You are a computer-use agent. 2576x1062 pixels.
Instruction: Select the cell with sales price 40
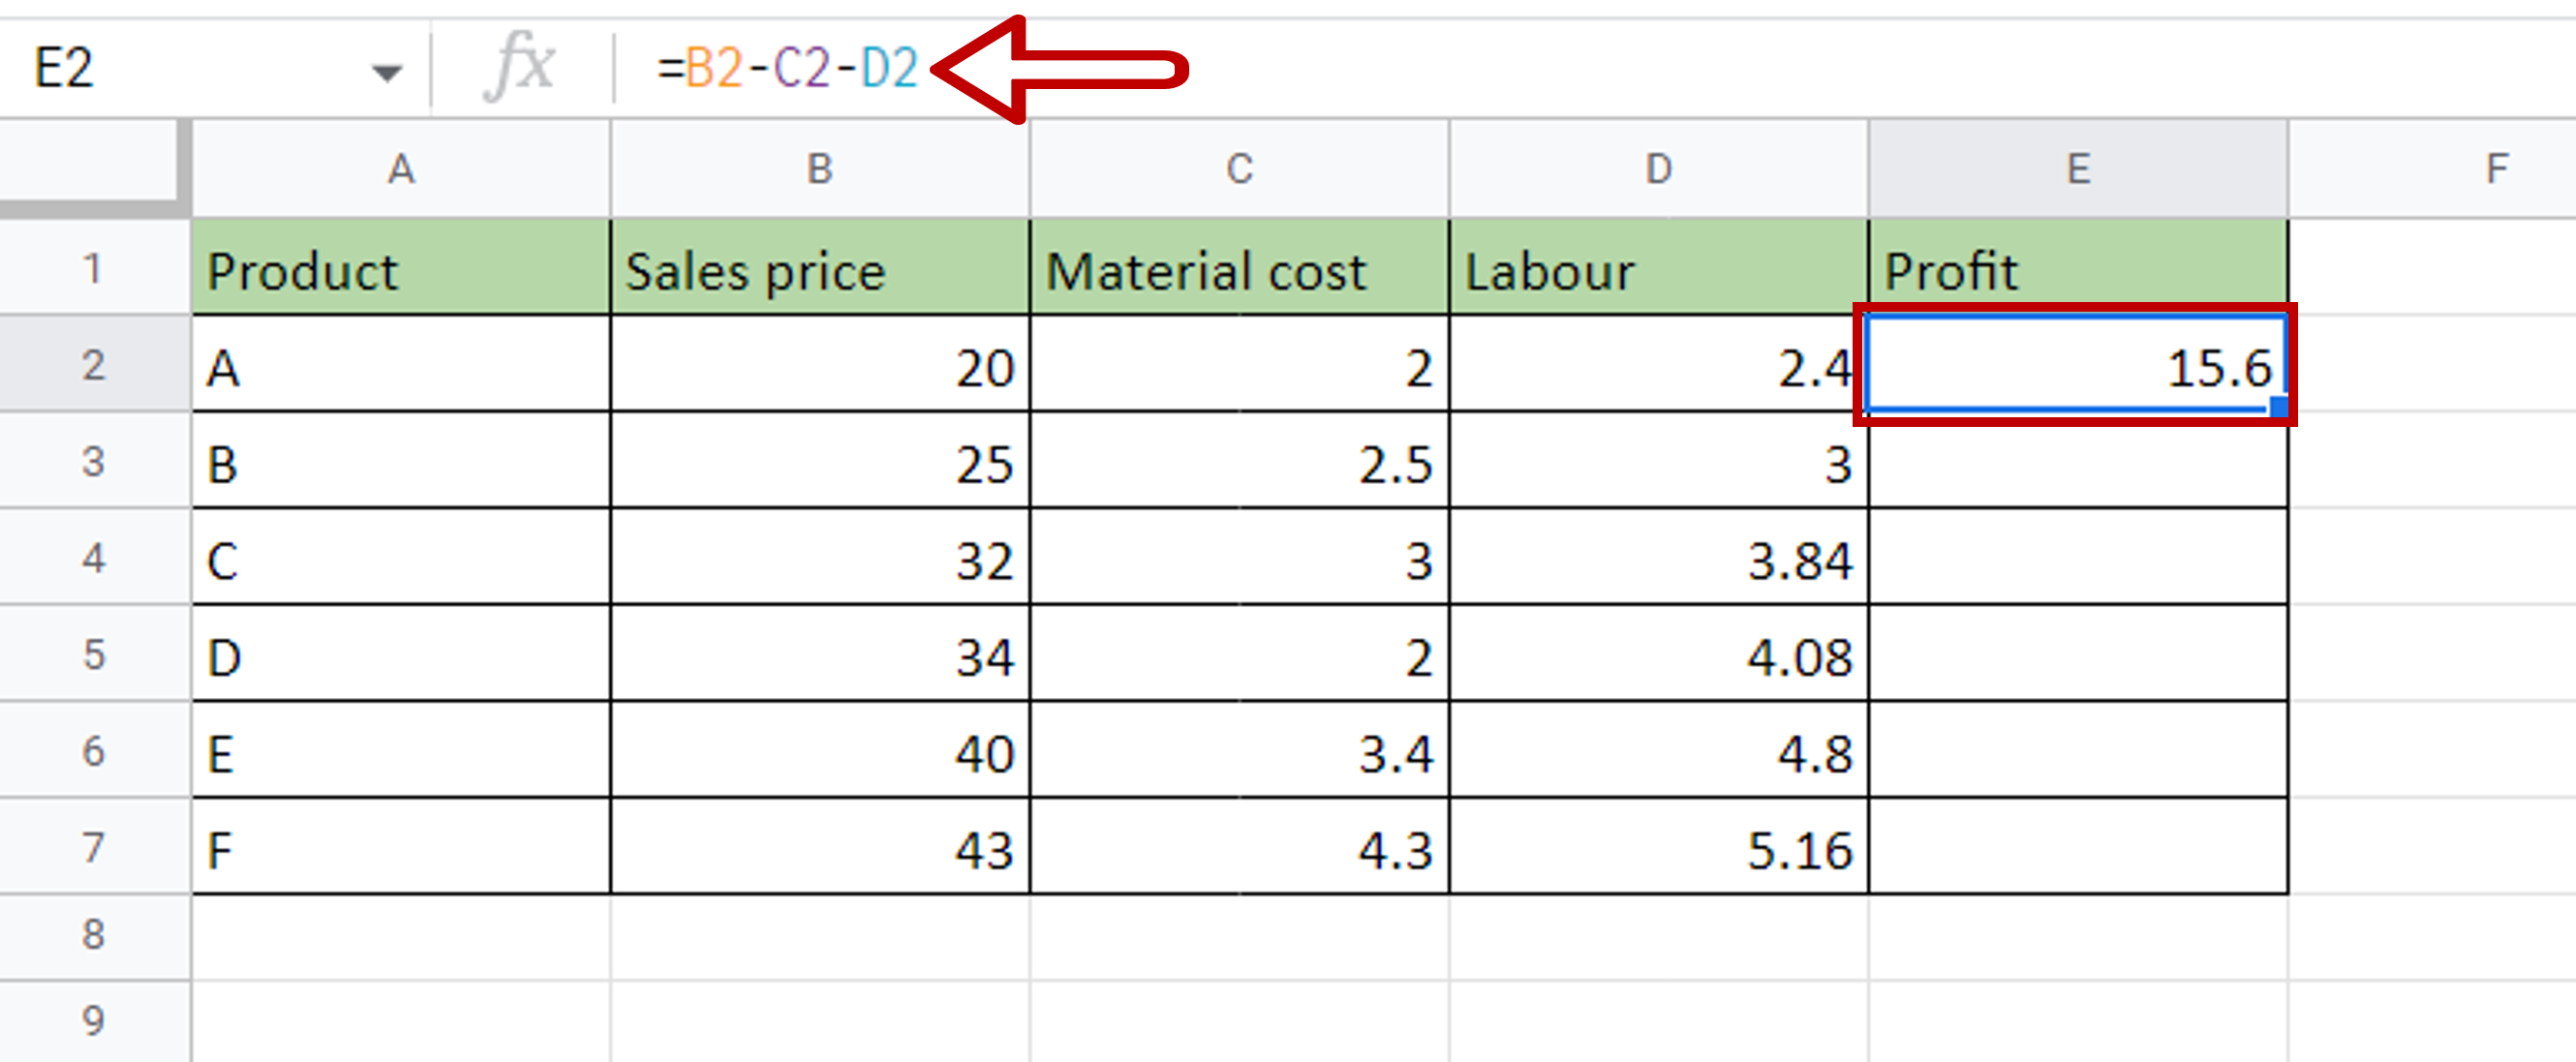point(820,750)
